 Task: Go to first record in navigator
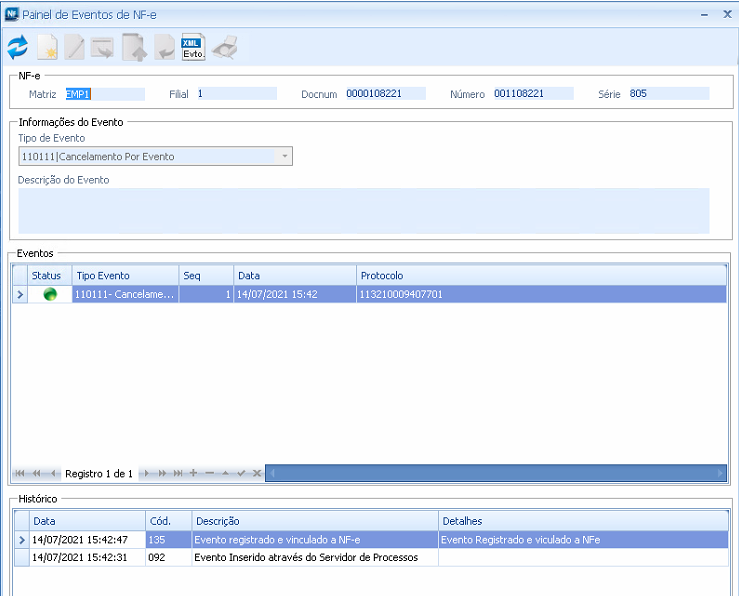click(21, 473)
